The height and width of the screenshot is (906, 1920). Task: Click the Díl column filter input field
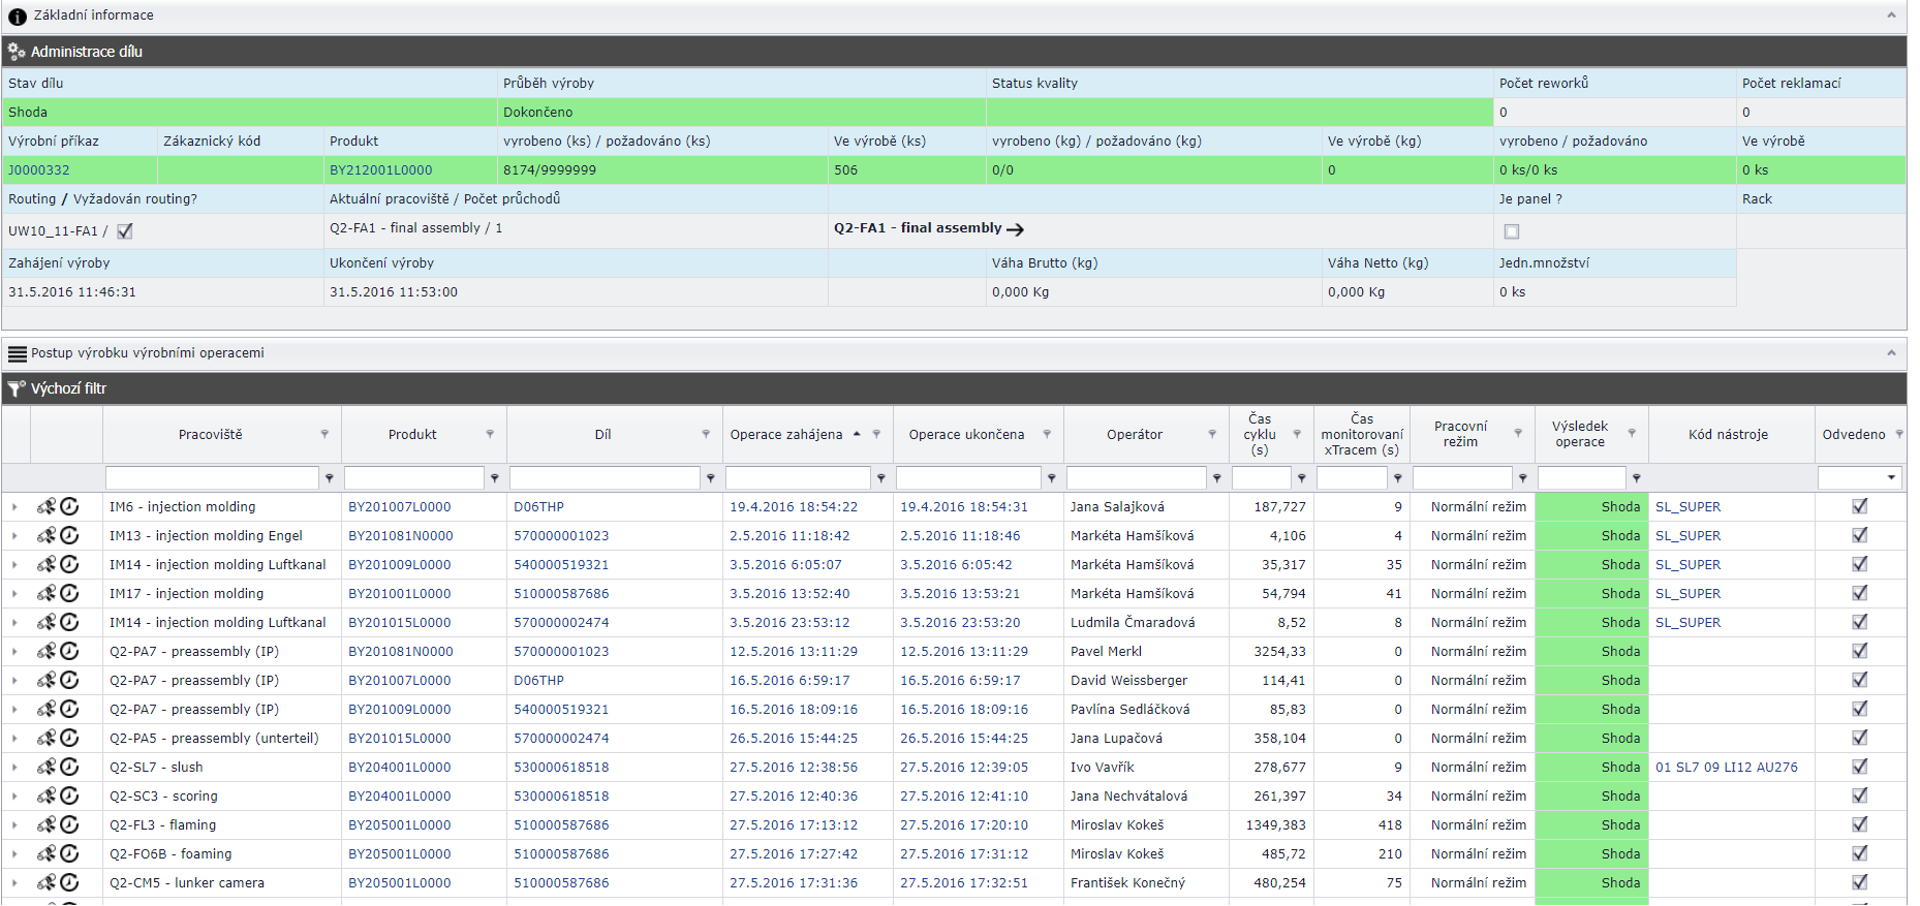coord(604,478)
